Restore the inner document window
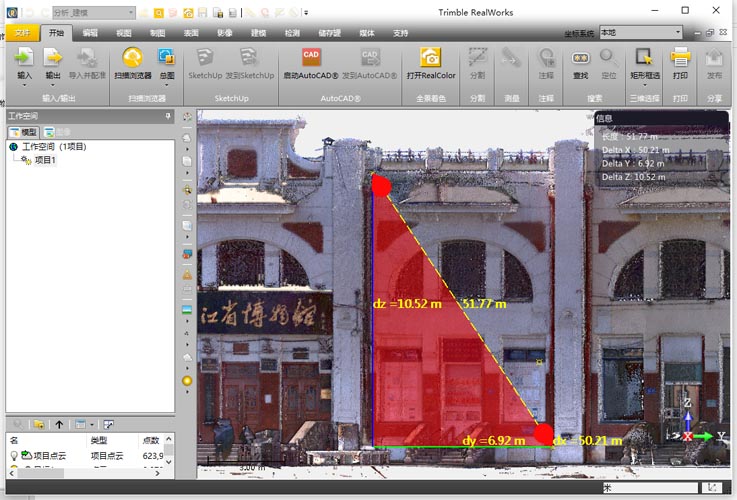The image size is (737, 500). (x=710, y=32)
